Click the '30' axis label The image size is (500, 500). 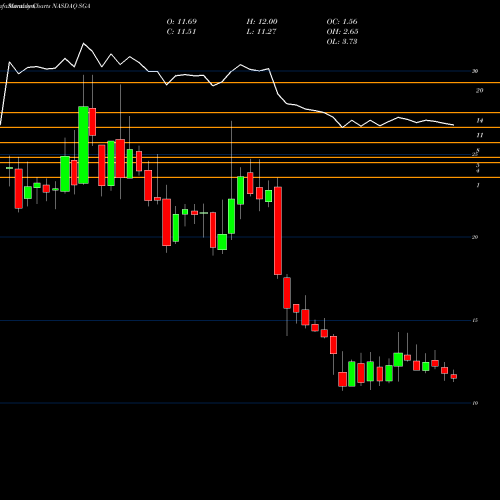coord(475,71)
